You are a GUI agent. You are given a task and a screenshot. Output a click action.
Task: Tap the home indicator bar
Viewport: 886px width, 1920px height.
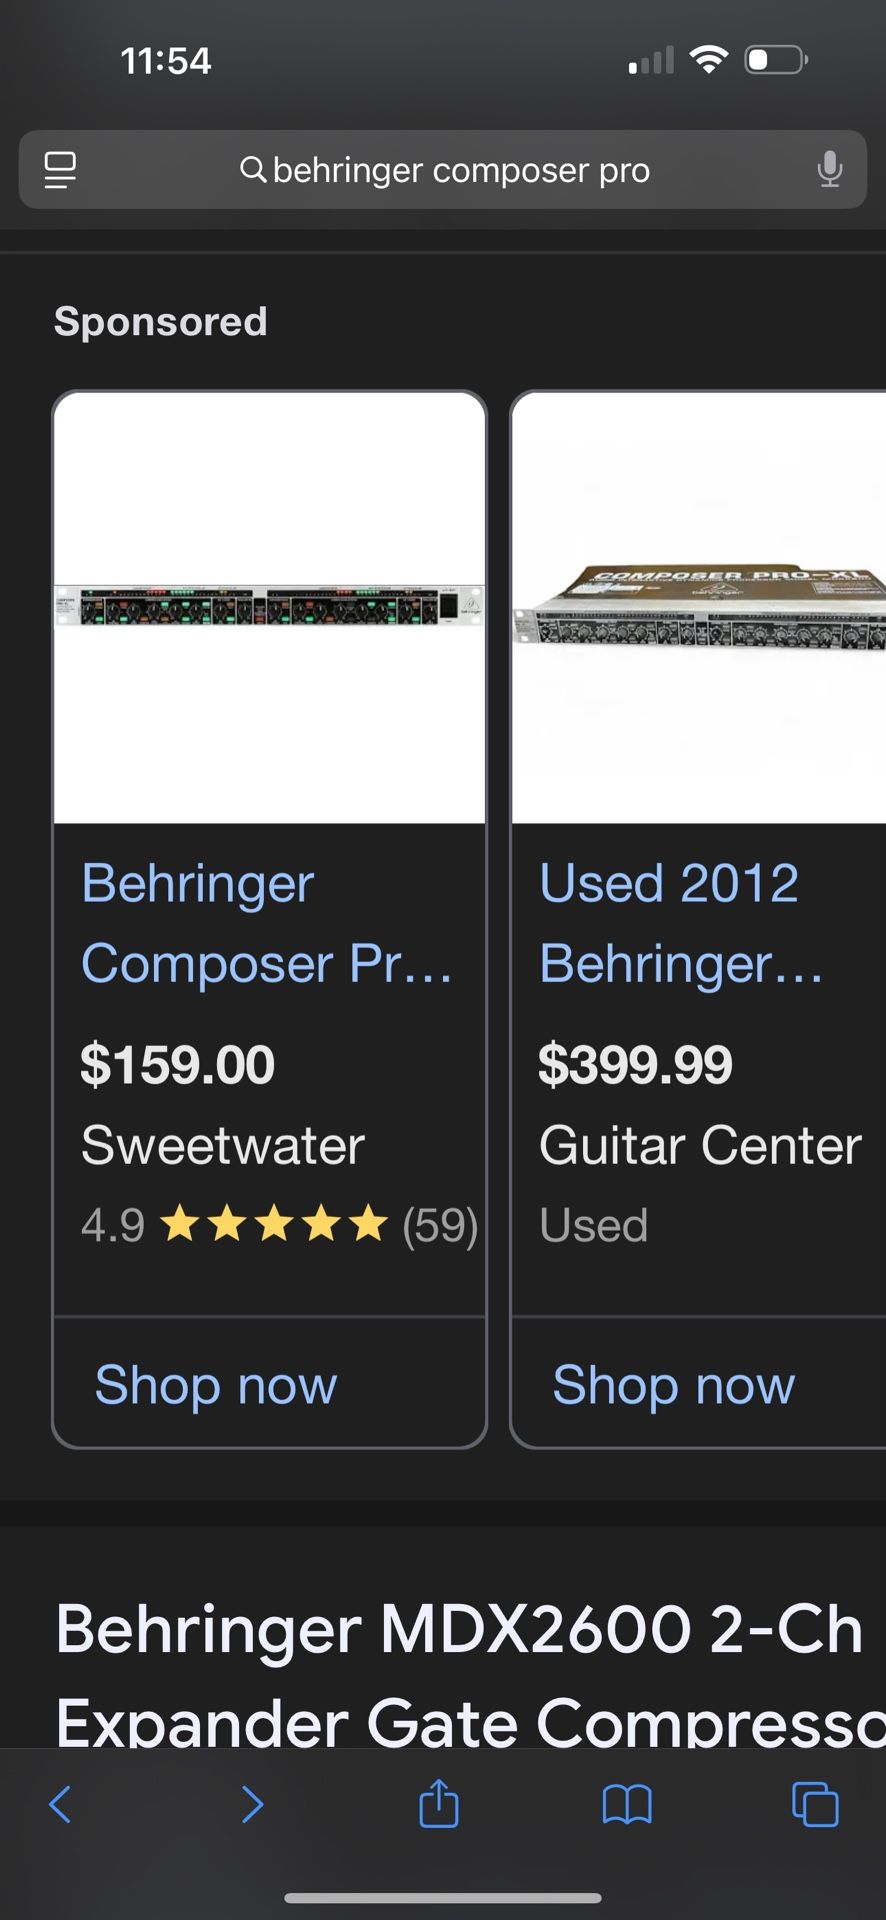443,1897
